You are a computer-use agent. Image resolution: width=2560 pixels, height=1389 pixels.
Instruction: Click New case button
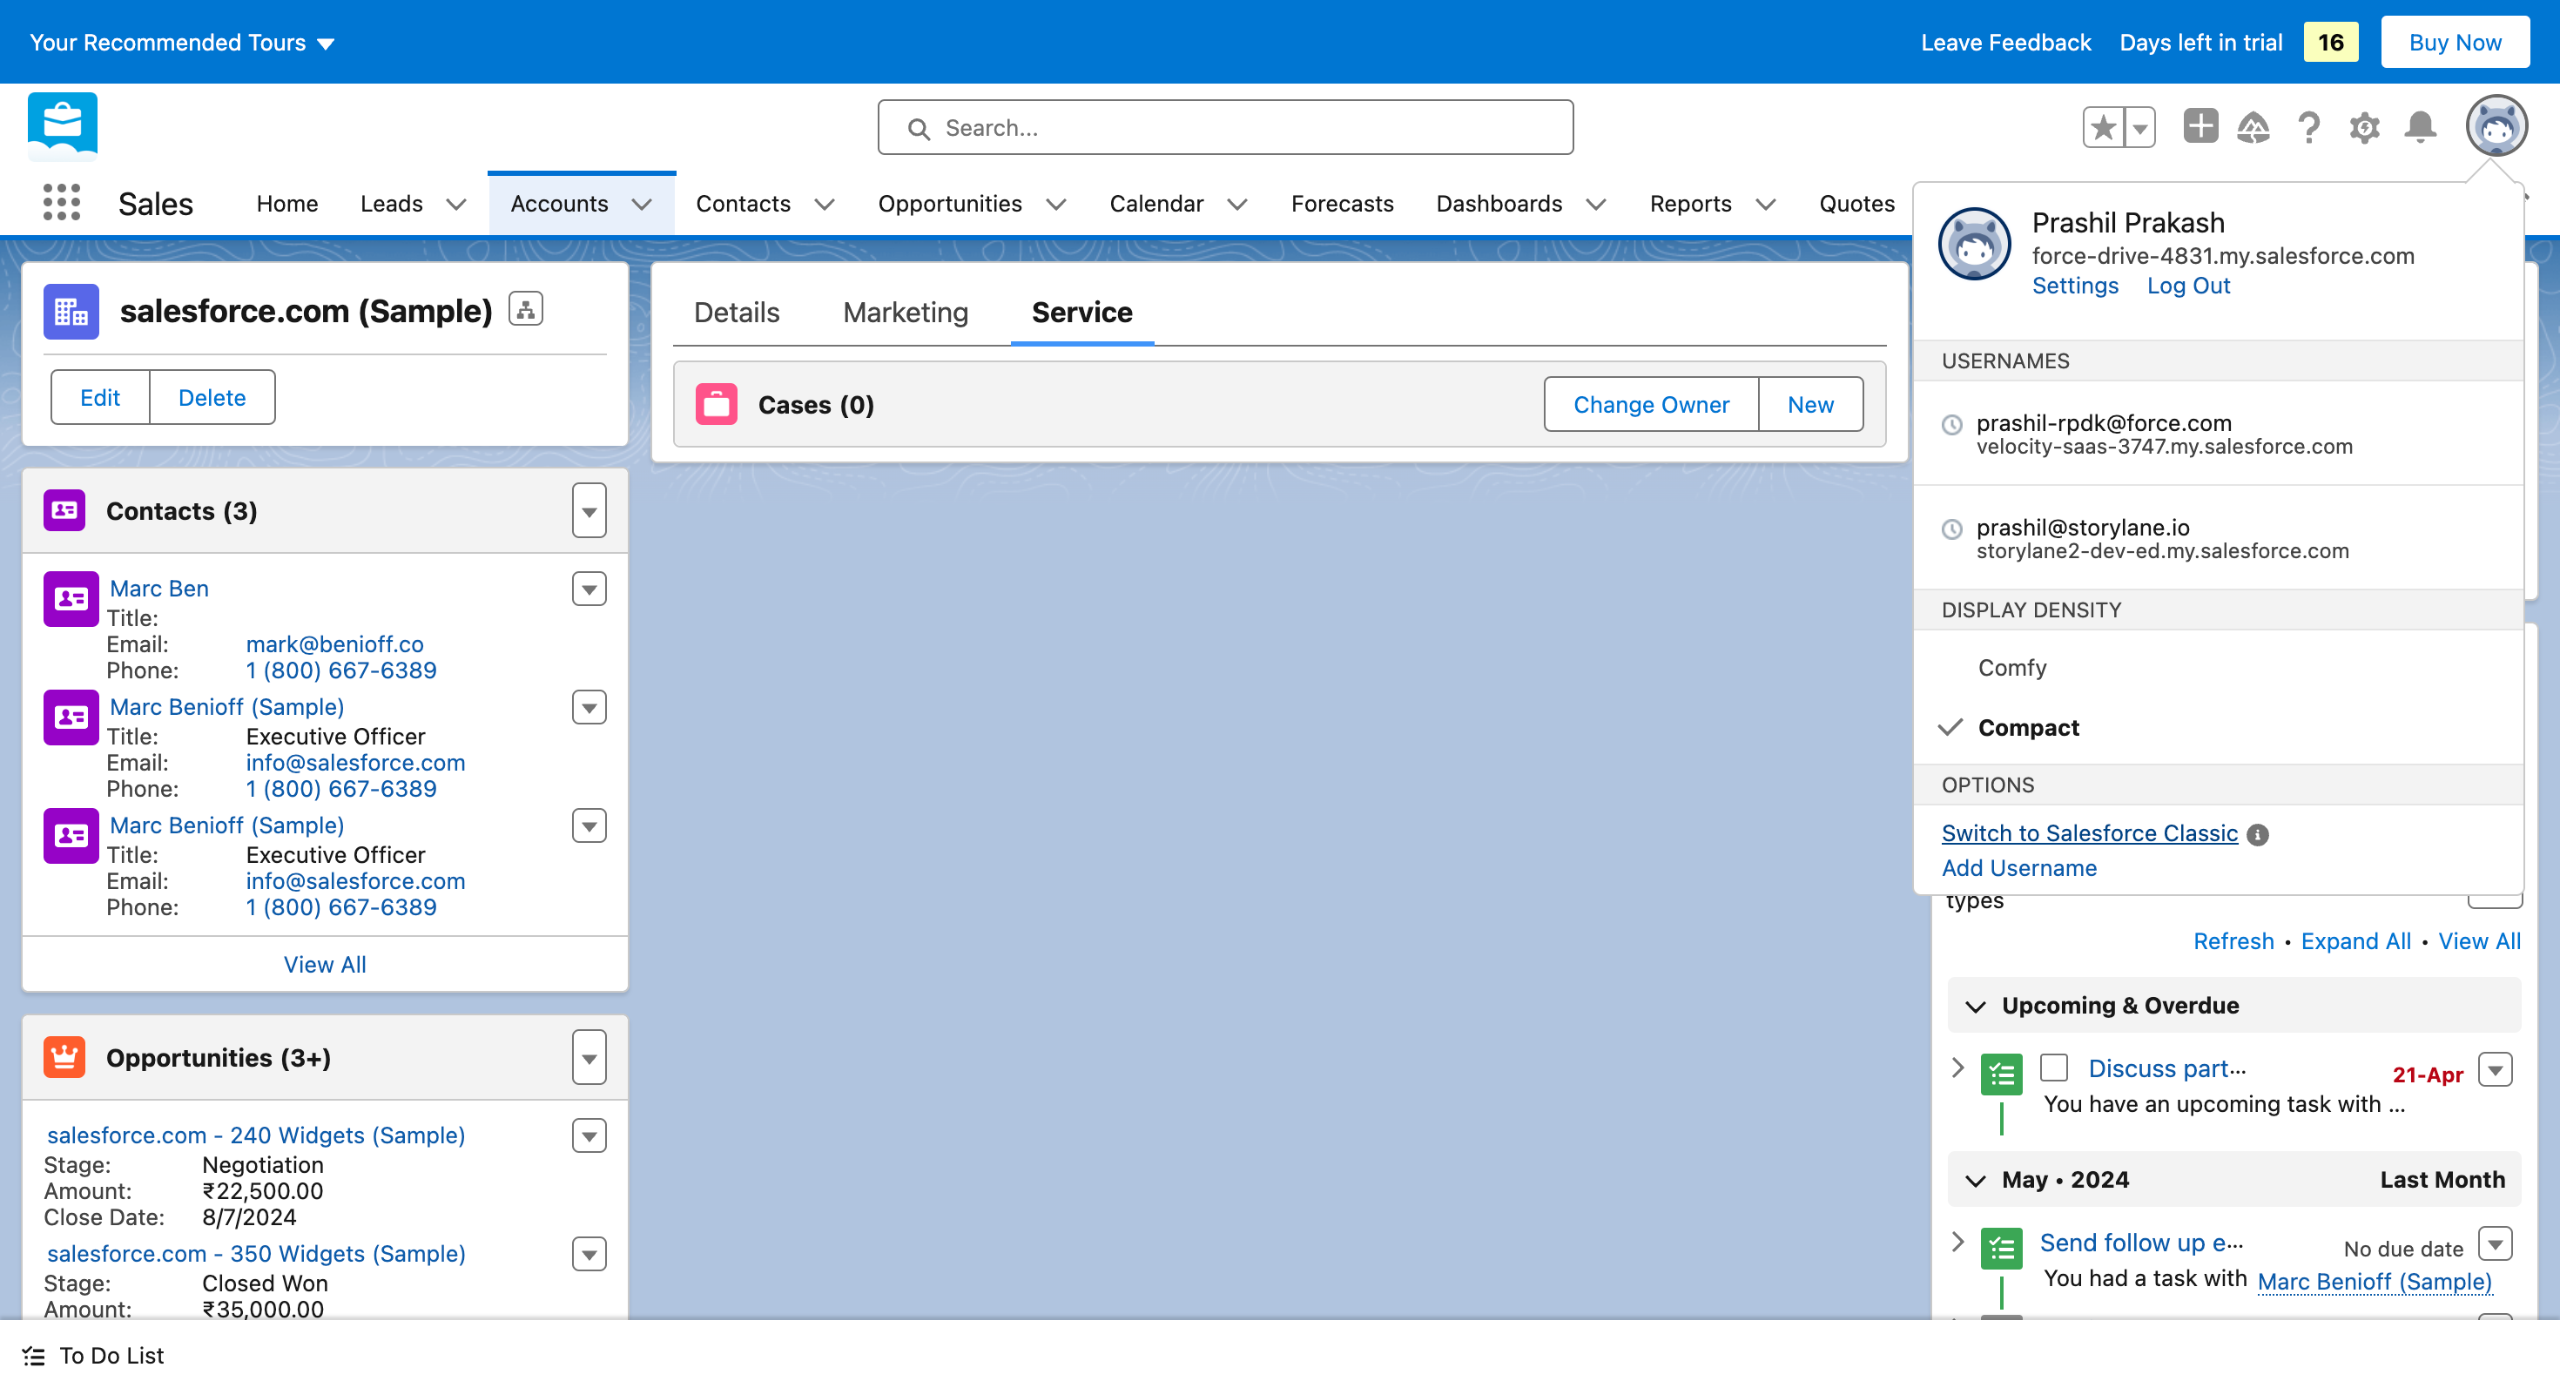tap(1811, 404)
